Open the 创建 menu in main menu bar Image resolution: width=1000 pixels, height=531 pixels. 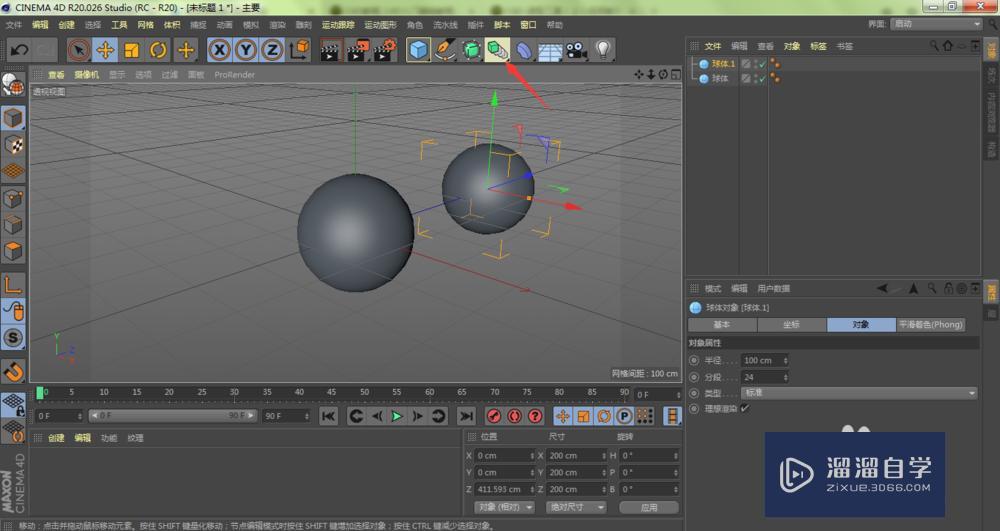[x=66, y=25]
